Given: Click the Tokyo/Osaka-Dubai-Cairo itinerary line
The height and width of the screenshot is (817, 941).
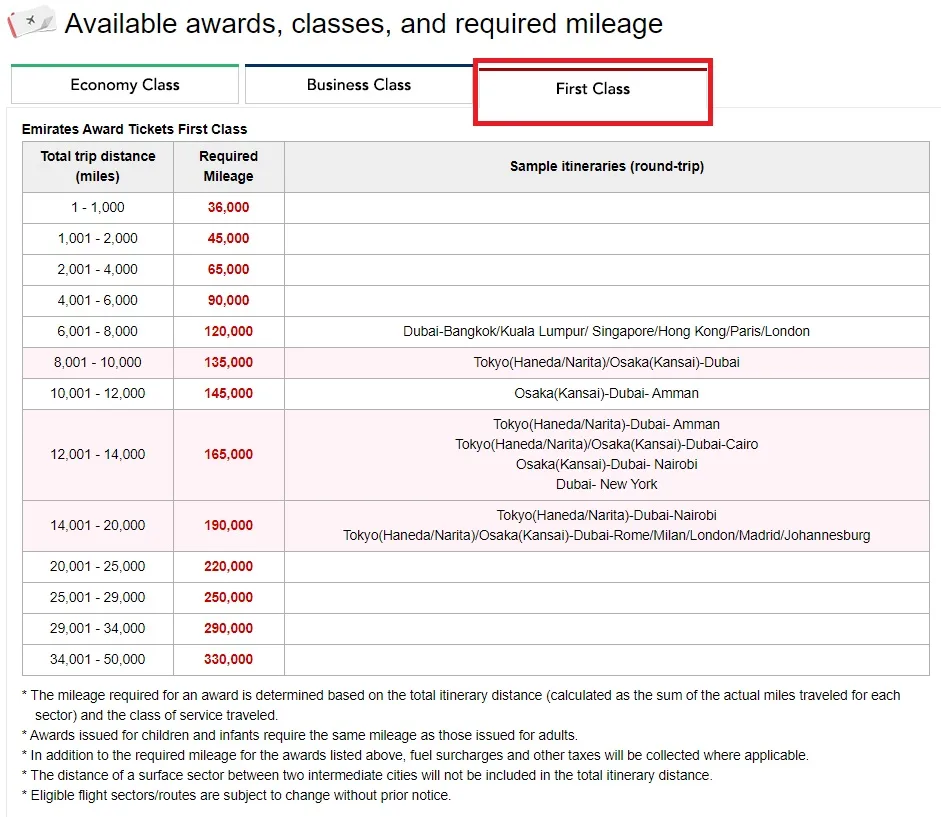Looking at the screenshot, I should click(606, 444).
